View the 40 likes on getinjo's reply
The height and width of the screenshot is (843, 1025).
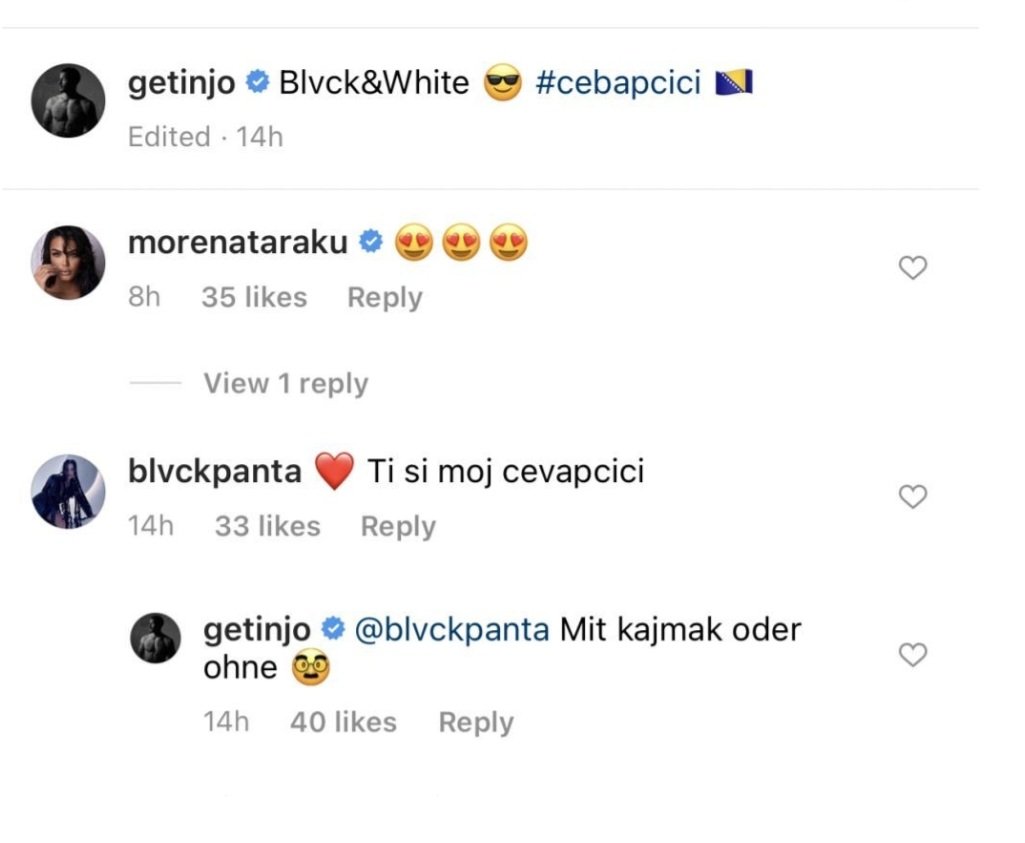coord(343,723)
